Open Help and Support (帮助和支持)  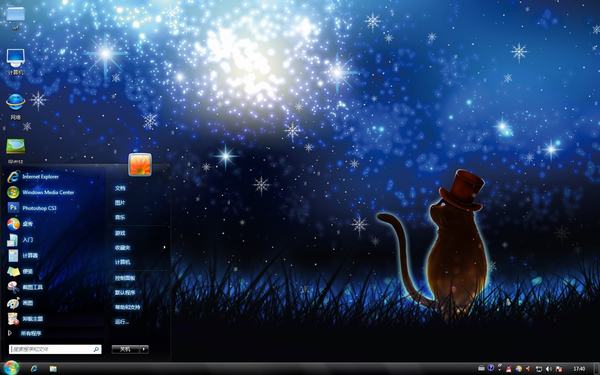127,307
